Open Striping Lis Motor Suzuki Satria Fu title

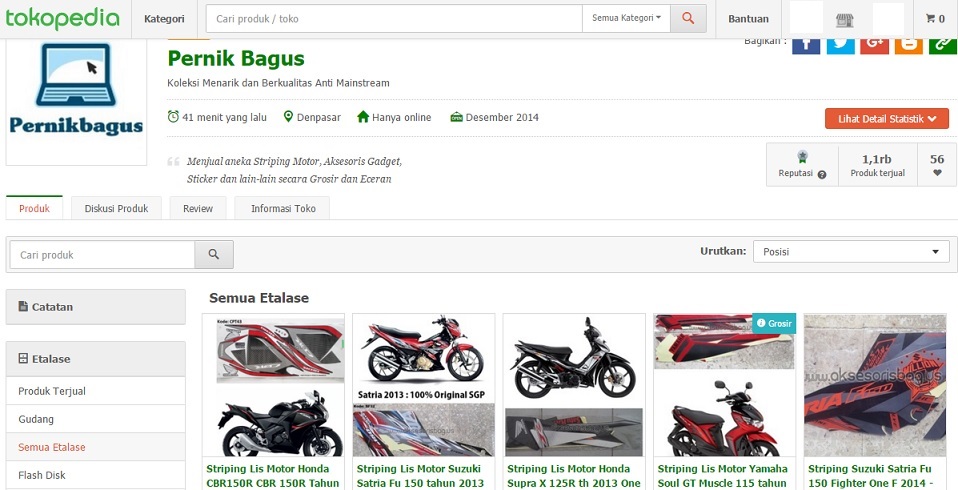coord(420,476)
